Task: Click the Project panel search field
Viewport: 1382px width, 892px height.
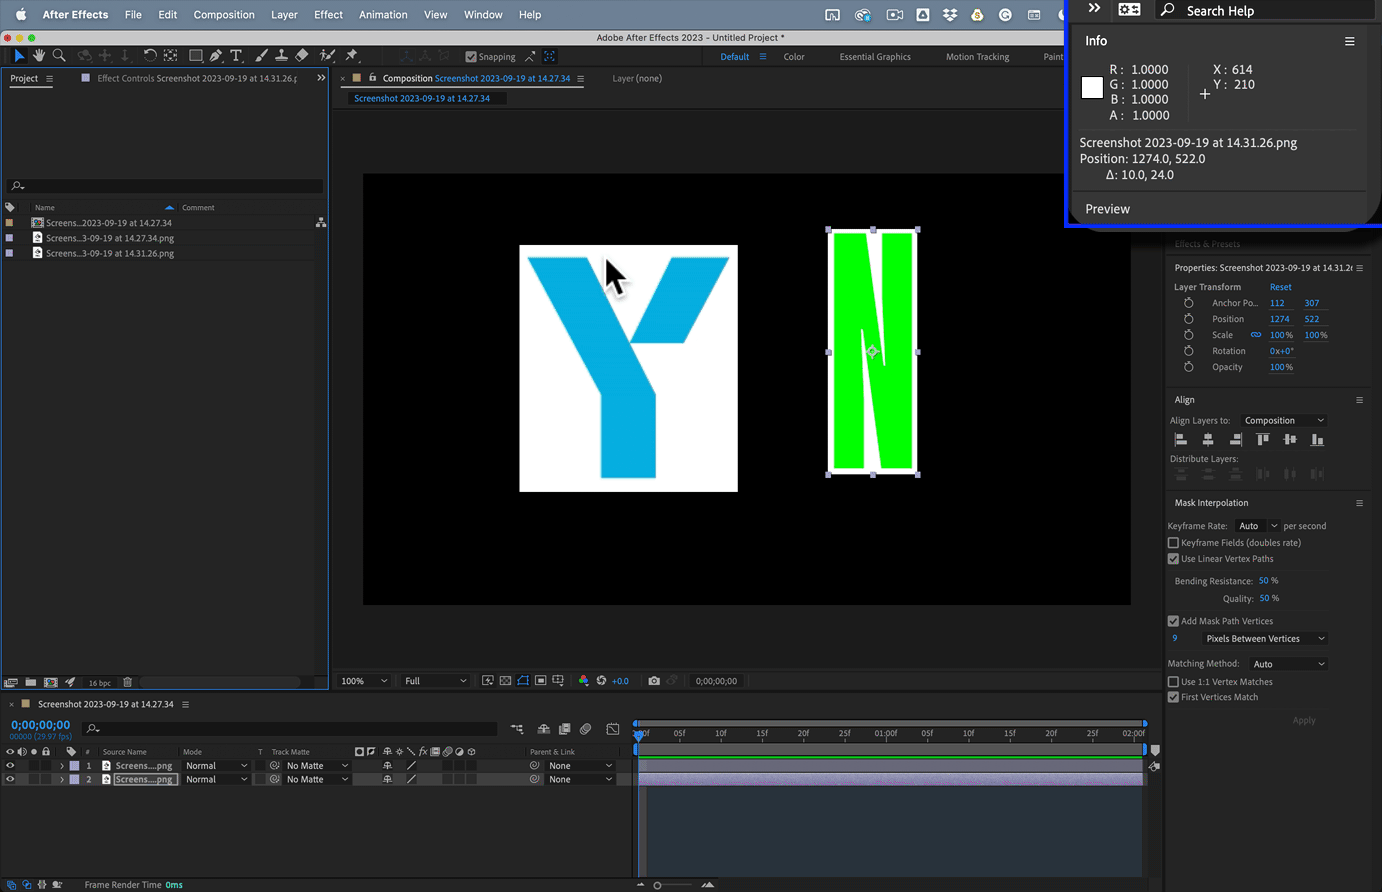Action: (165, 186)
